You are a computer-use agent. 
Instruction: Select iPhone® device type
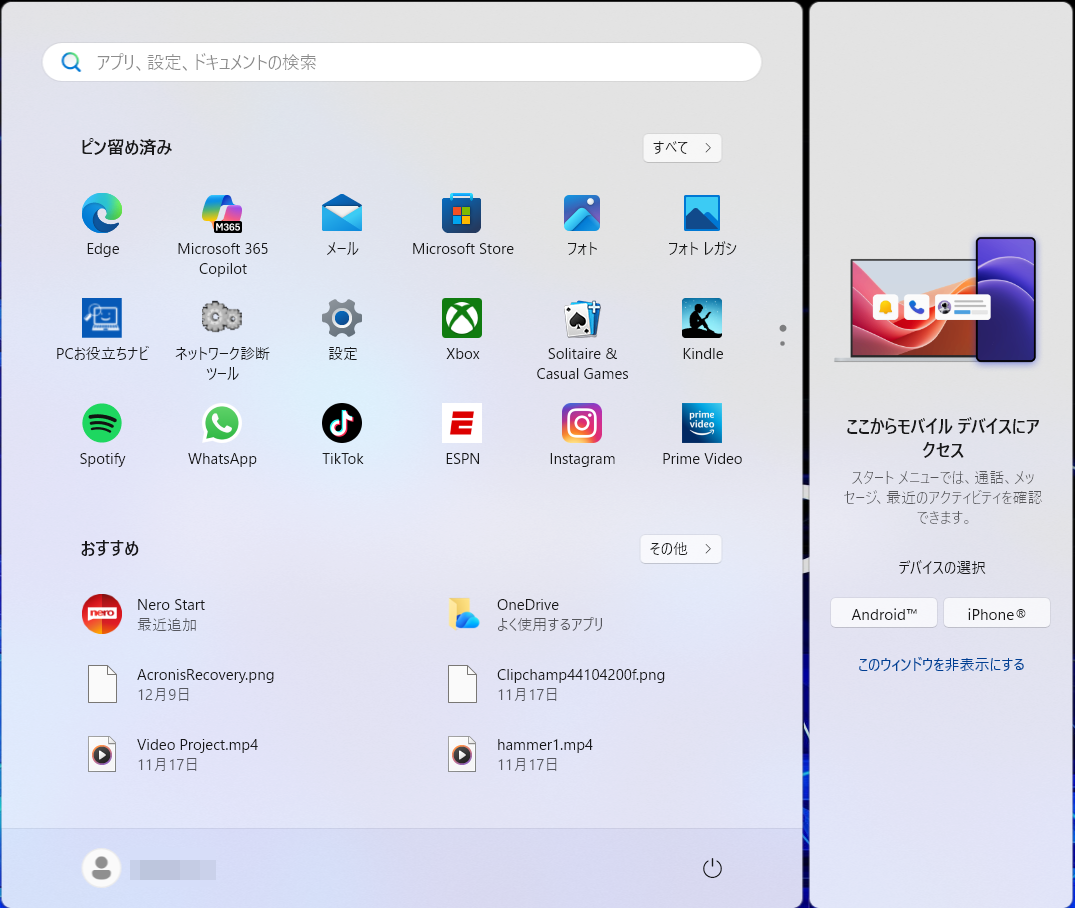996,614
